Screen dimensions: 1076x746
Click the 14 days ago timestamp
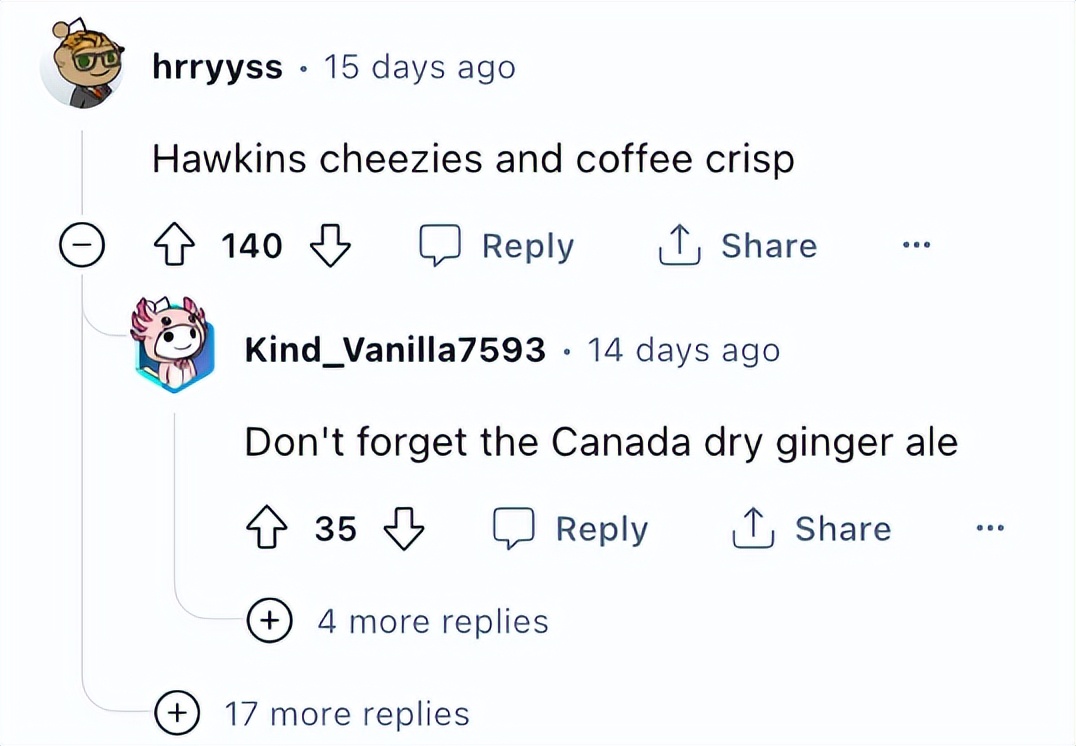click(x=683, y=350)
